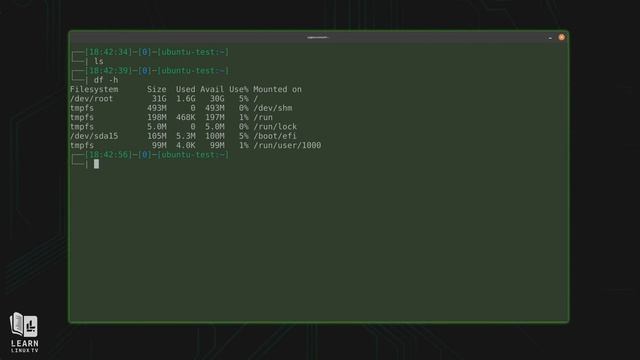640x360 pixels.
Task: Click the 18:42:34 prompt timestamp
Action: (x=109, y=52)
